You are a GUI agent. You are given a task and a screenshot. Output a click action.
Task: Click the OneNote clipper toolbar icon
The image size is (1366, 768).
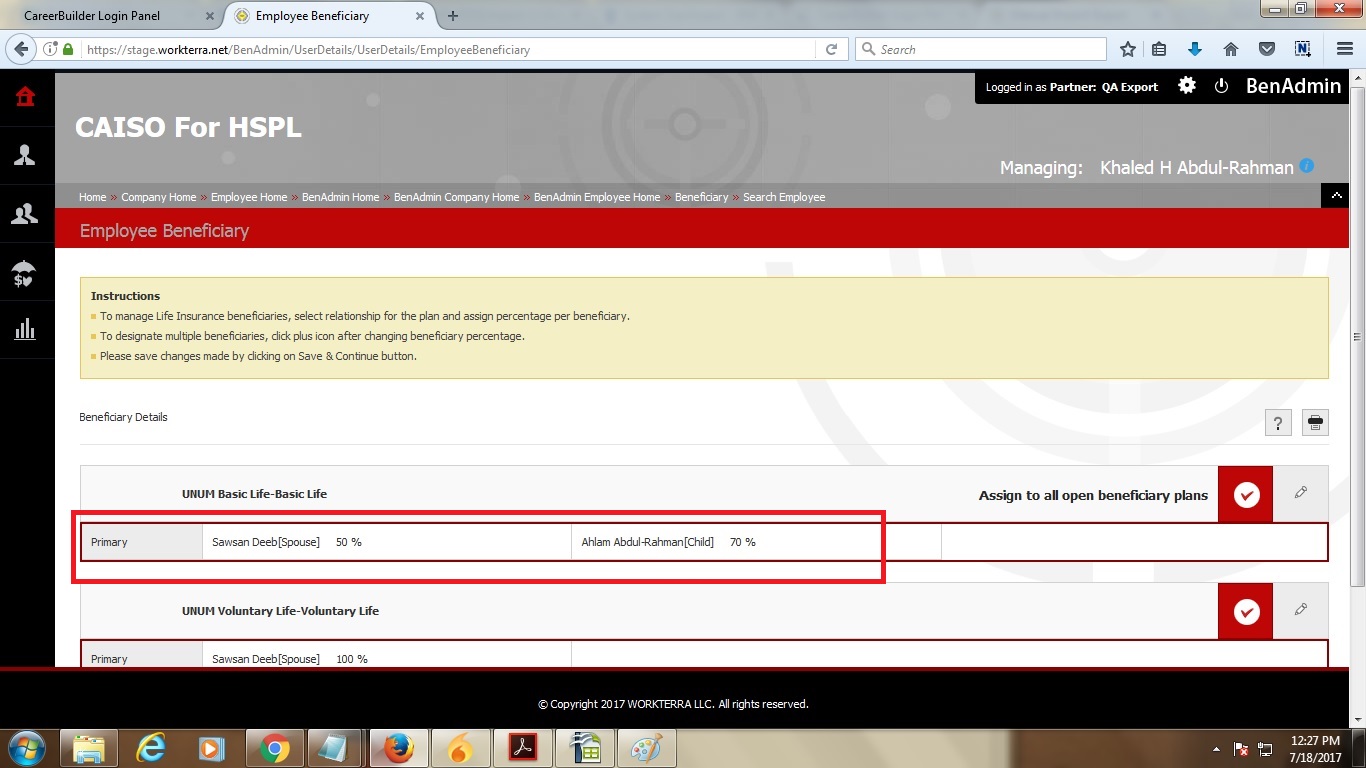pyautogui.click(x=1302, y=49)
